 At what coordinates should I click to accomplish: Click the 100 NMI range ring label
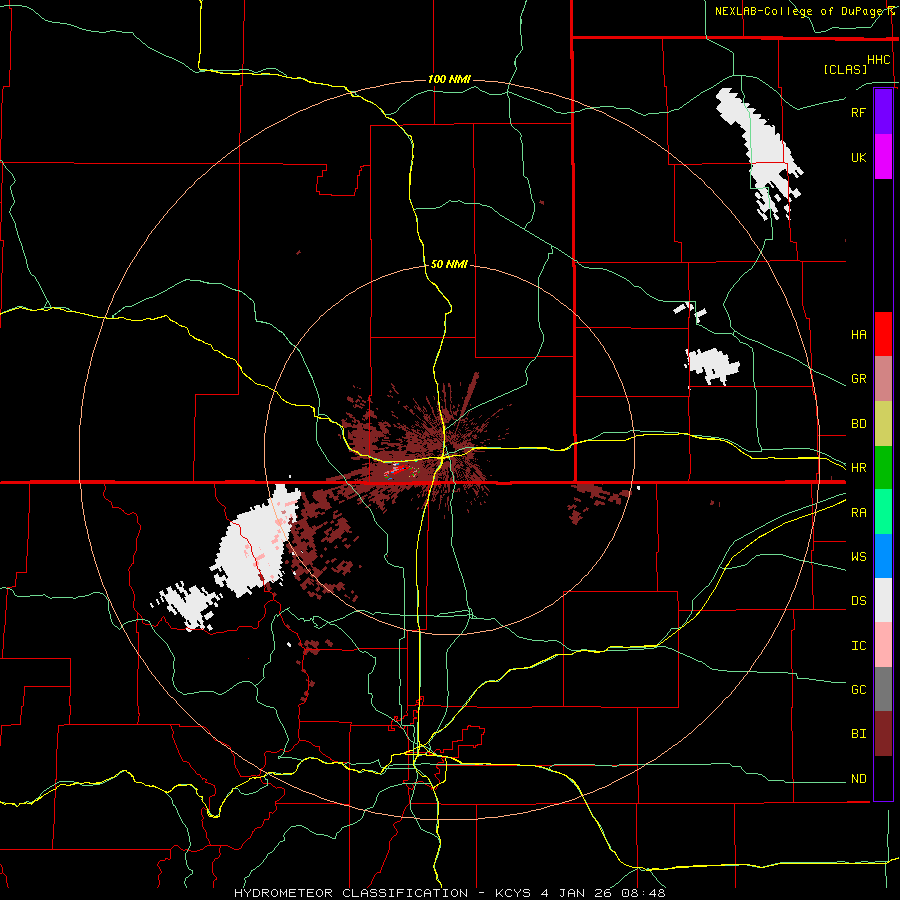(449, 79)
